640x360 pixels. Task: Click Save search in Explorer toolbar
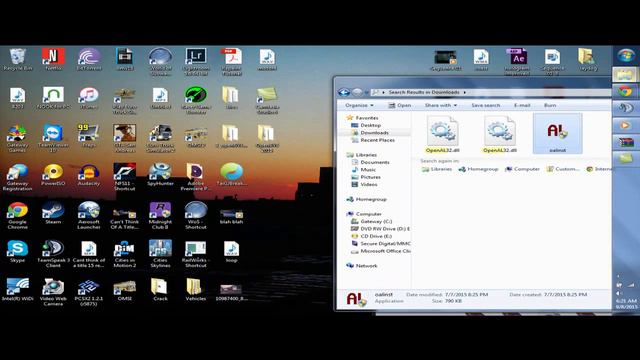click(486, 105)
